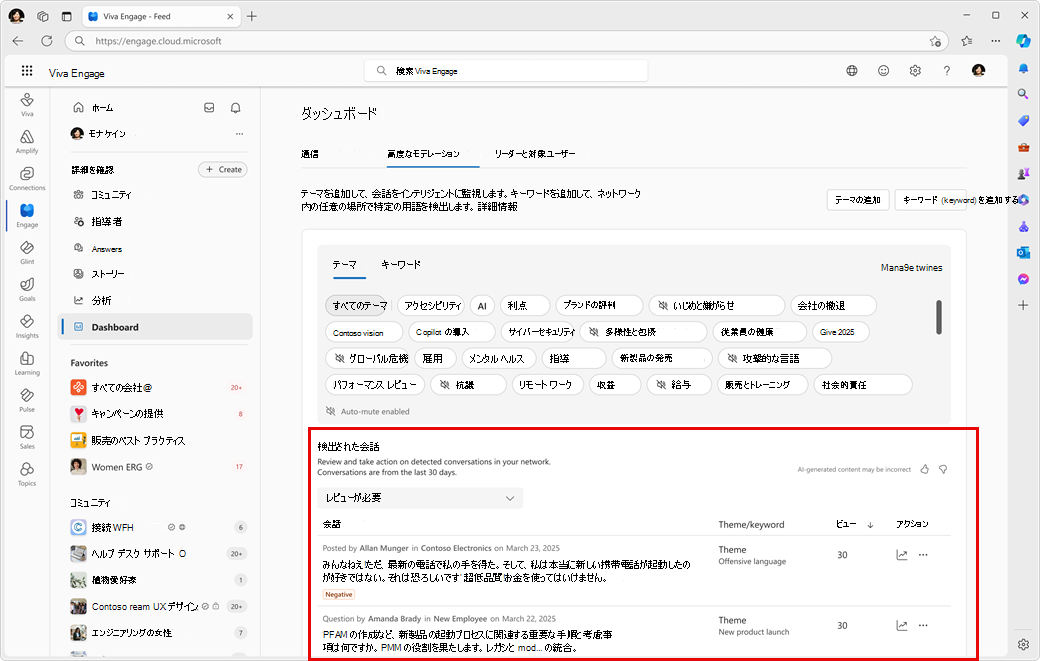This screenshot has height=661, width=1040.
Task: Open Amplify from the left rail
Action: coord(27,141)
